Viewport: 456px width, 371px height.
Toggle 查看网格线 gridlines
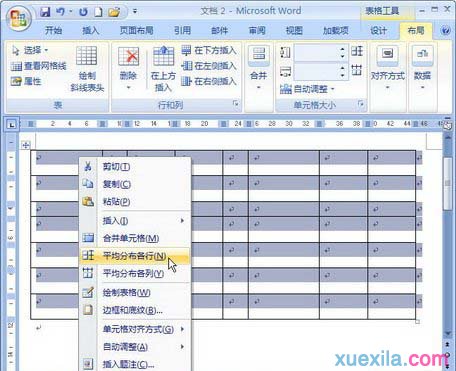(38, 66)
